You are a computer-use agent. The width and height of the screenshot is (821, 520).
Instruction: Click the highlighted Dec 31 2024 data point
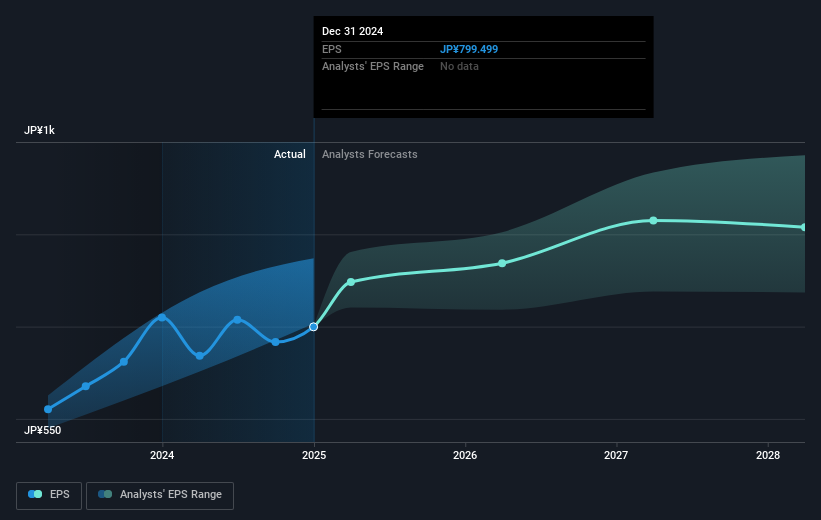click(314, 327)
